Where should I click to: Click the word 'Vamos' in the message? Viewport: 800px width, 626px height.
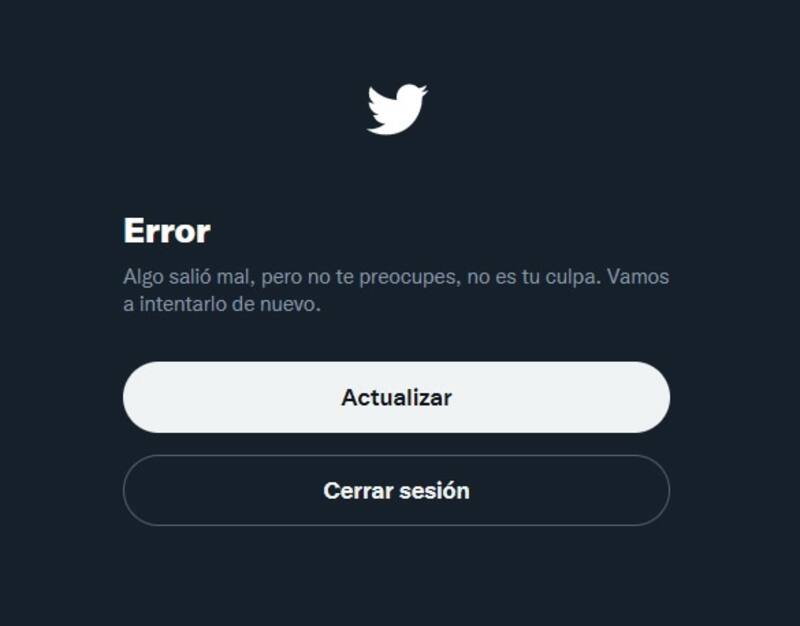click(638, 277)
